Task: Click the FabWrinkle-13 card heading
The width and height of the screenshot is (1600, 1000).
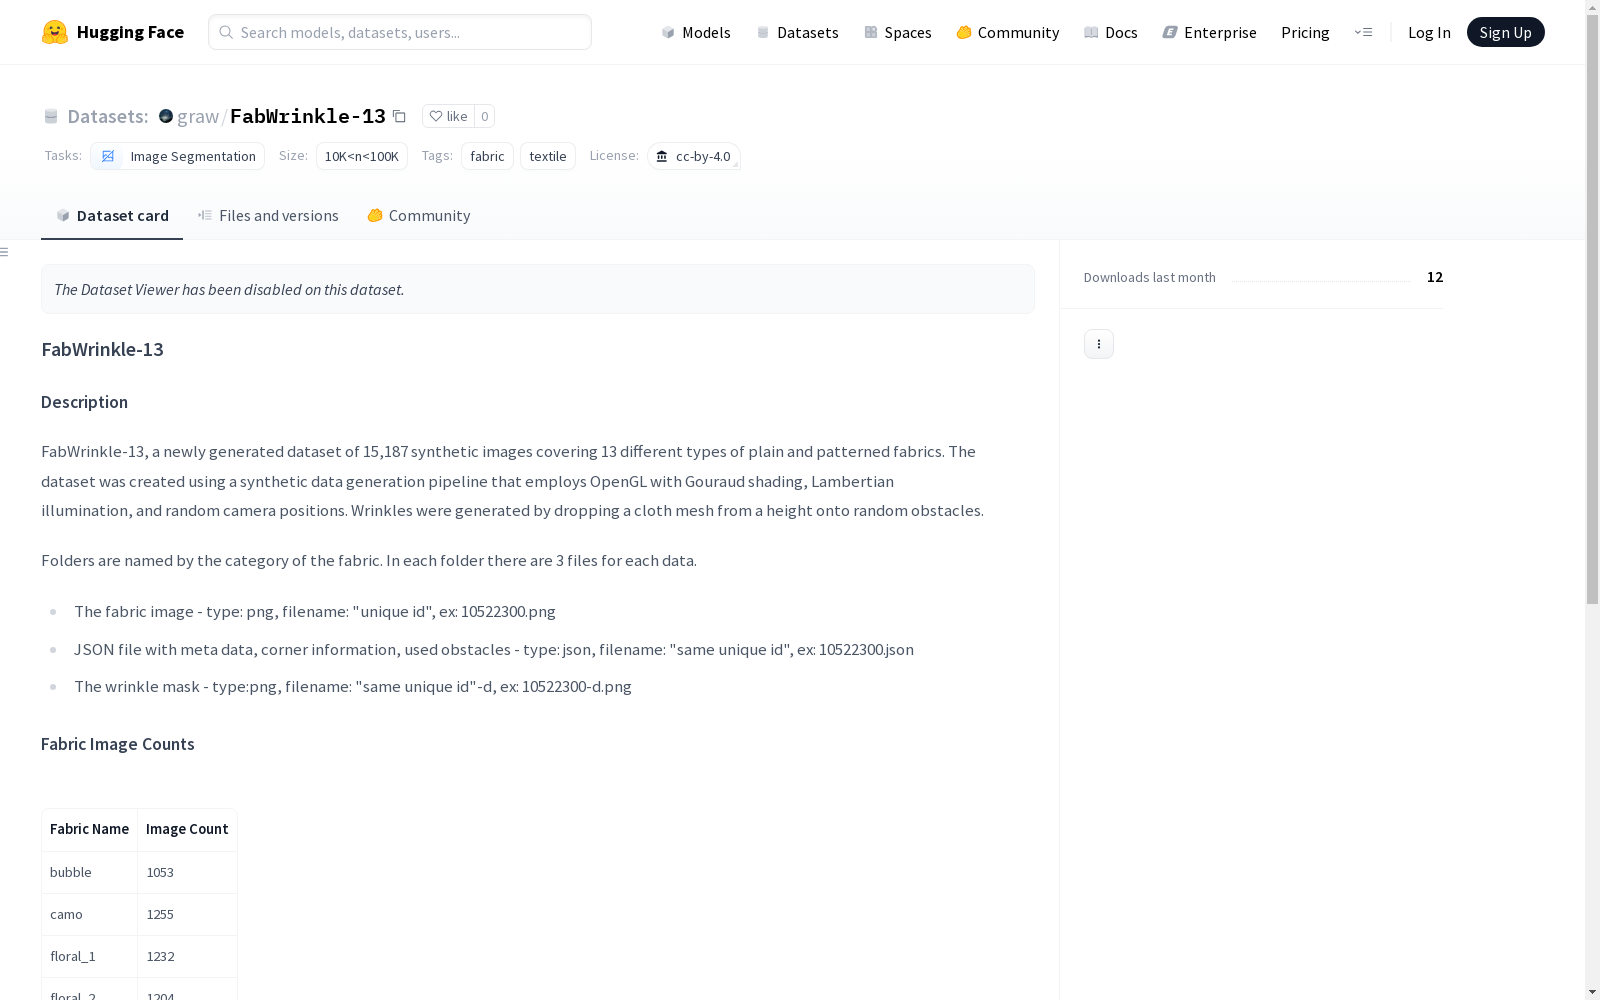Action: [102, 349]
